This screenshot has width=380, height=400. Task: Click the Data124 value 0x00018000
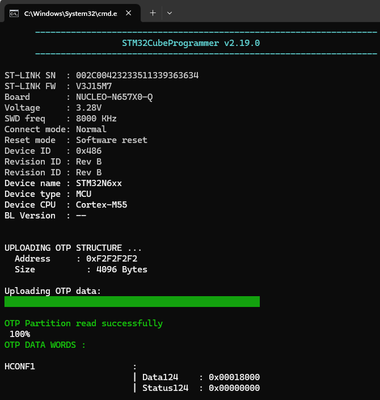pyautogui.click(x=234, y=377)
